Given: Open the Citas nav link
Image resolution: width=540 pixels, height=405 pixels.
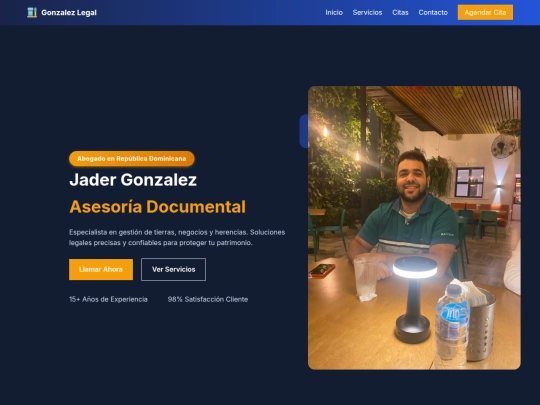Looking at the screenshot, I should 400,12.
